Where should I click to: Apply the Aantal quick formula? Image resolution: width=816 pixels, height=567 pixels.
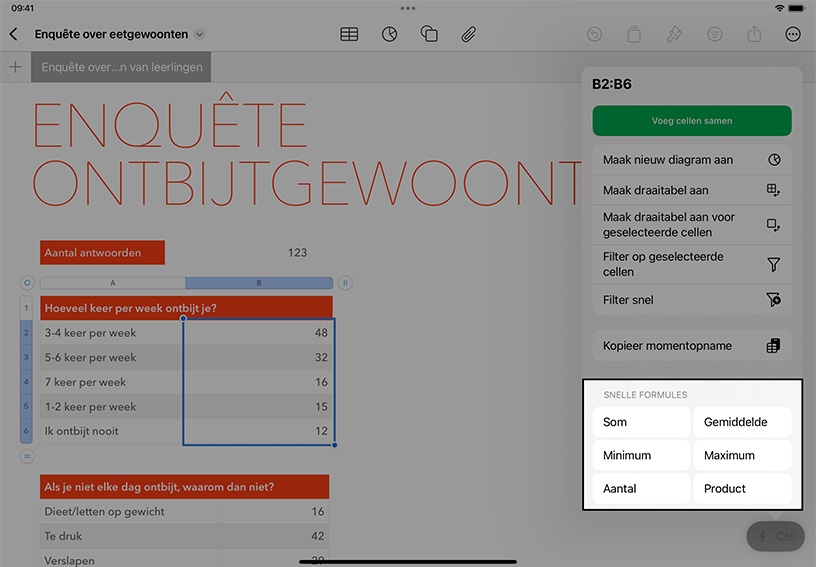[x=642, y=488]
